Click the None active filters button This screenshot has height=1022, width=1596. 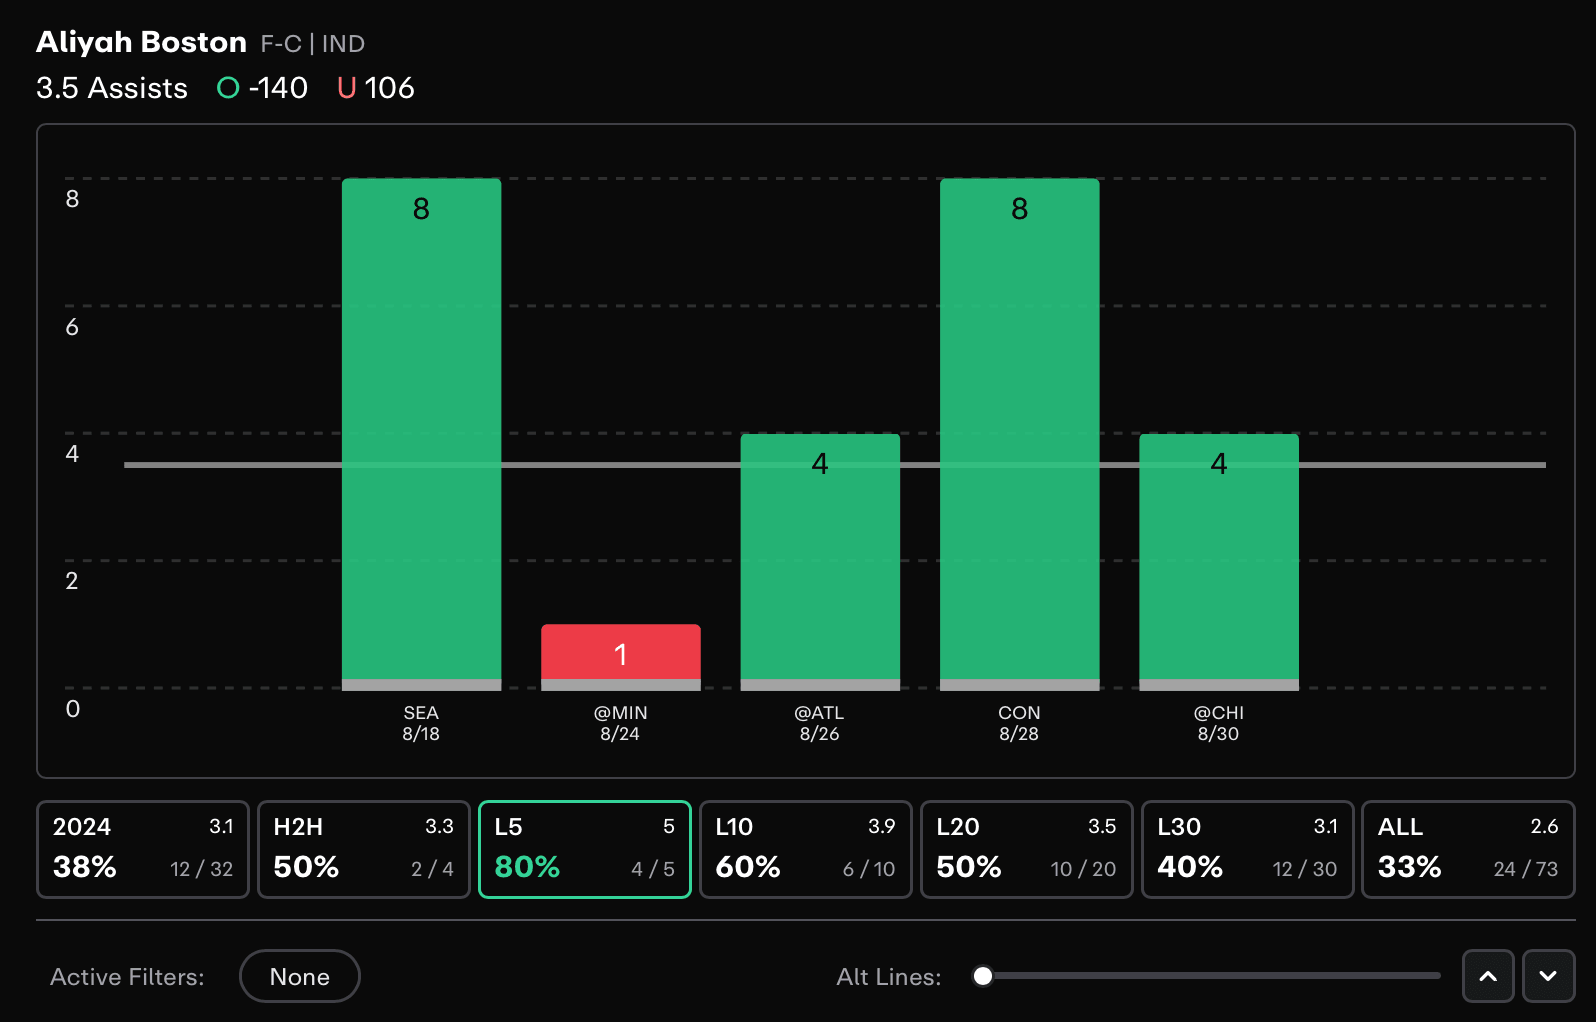[300, 976]
